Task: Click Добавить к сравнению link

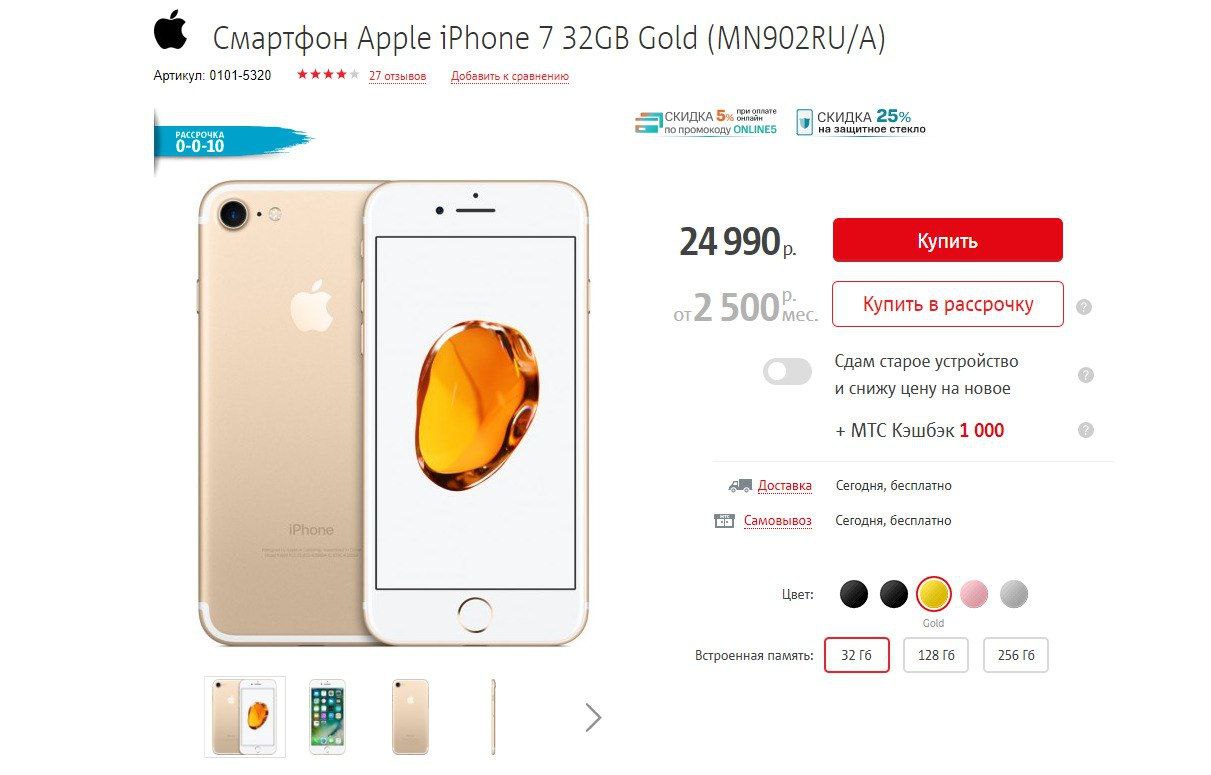Action: pos(510,76)
